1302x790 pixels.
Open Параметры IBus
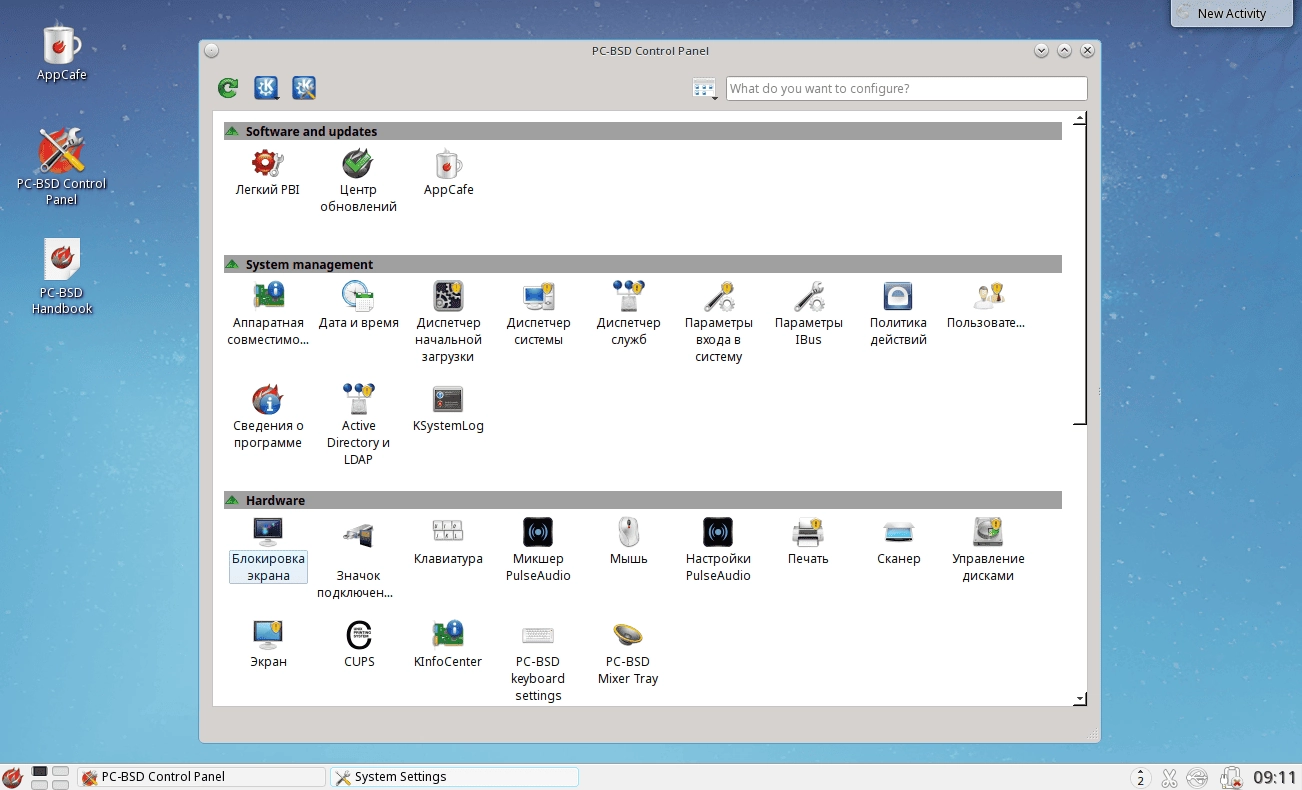click(808, 314)
